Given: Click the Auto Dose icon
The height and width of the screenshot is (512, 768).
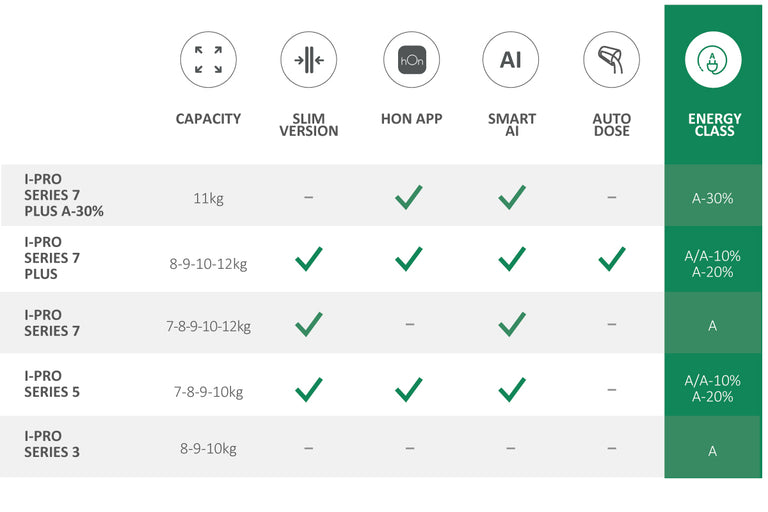Looking at the screenshot, I should click(611, 59).
